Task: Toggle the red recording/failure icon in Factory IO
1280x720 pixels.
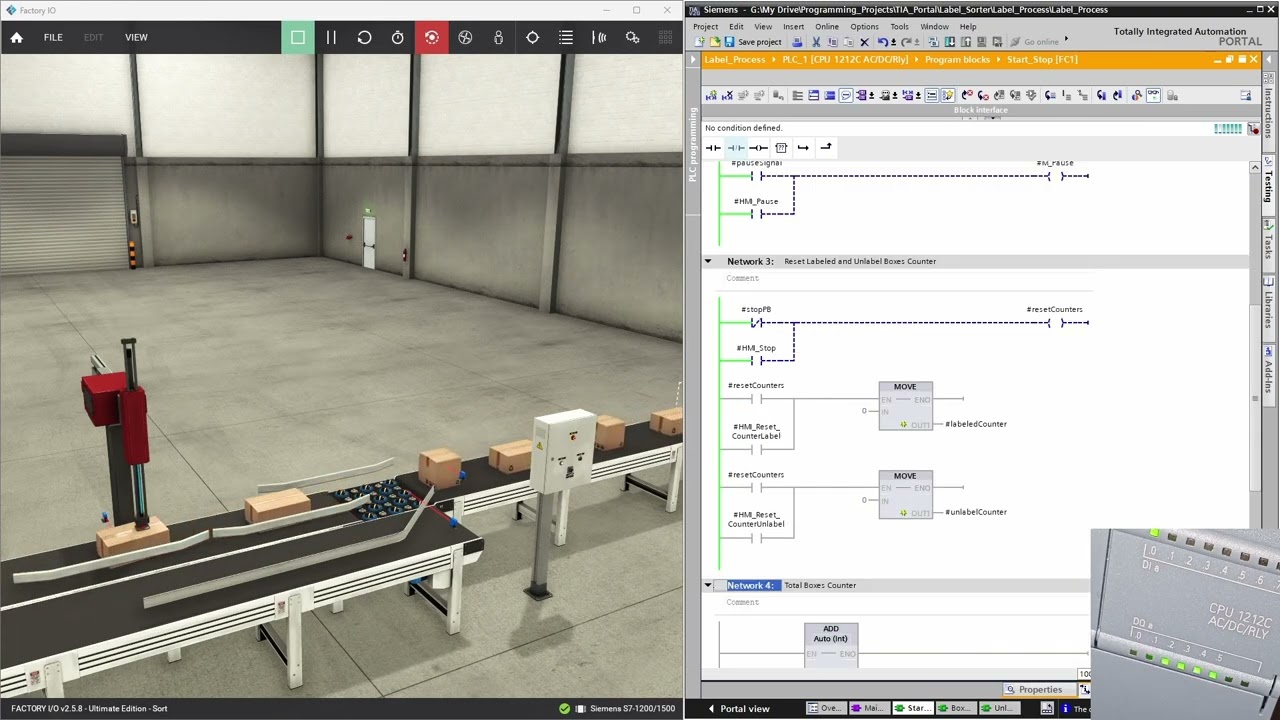Action: coord(431,37)
